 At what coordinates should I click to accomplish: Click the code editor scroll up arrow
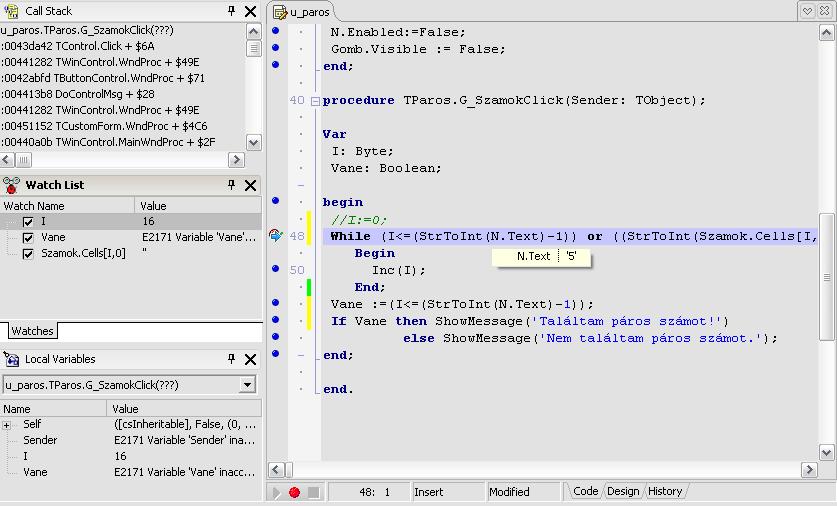pos(826,33)
